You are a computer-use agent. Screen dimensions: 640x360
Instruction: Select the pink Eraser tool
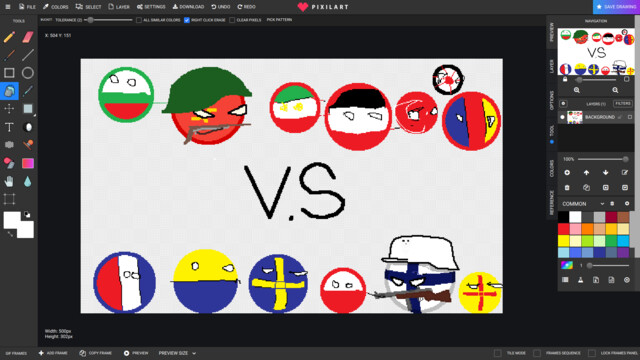point(28,37)
